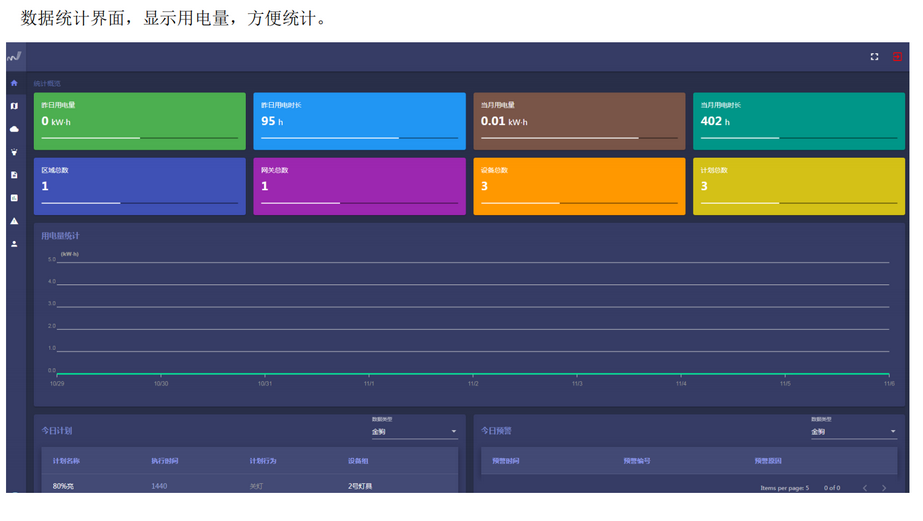Select the orange 设备总数 card
923x521 pixels.
tap(579, 186)
